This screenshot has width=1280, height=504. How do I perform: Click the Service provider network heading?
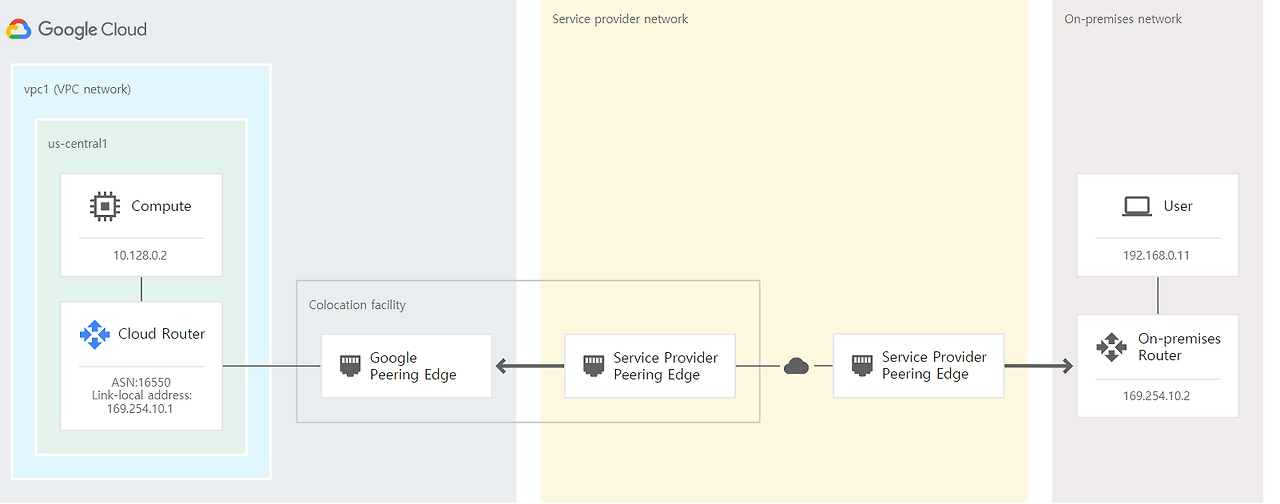pos(620,19)
